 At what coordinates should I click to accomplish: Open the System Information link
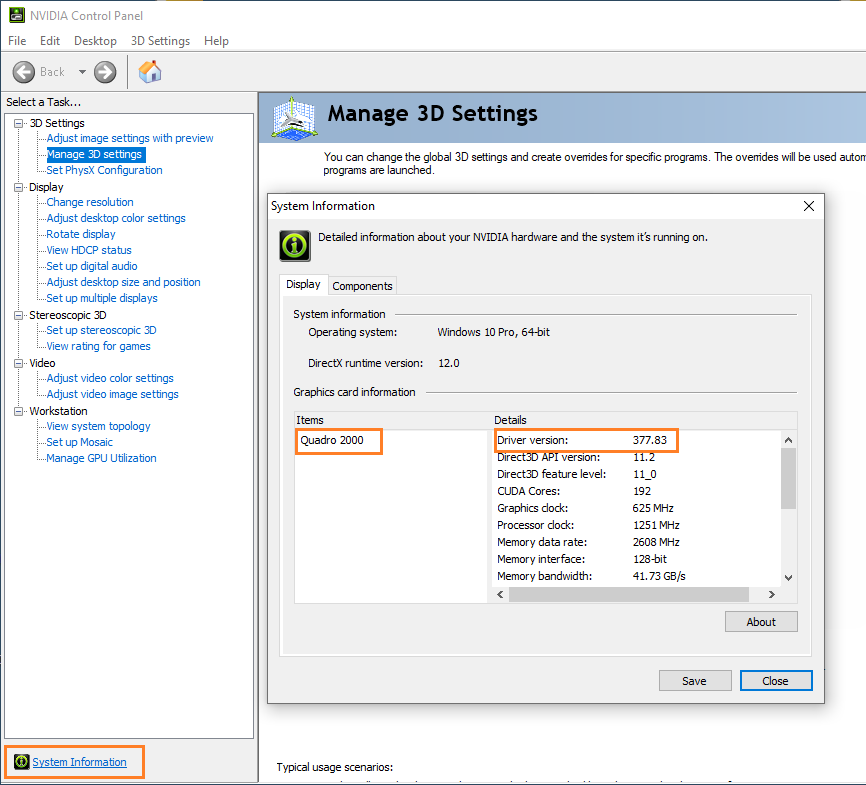click(80, 762)
